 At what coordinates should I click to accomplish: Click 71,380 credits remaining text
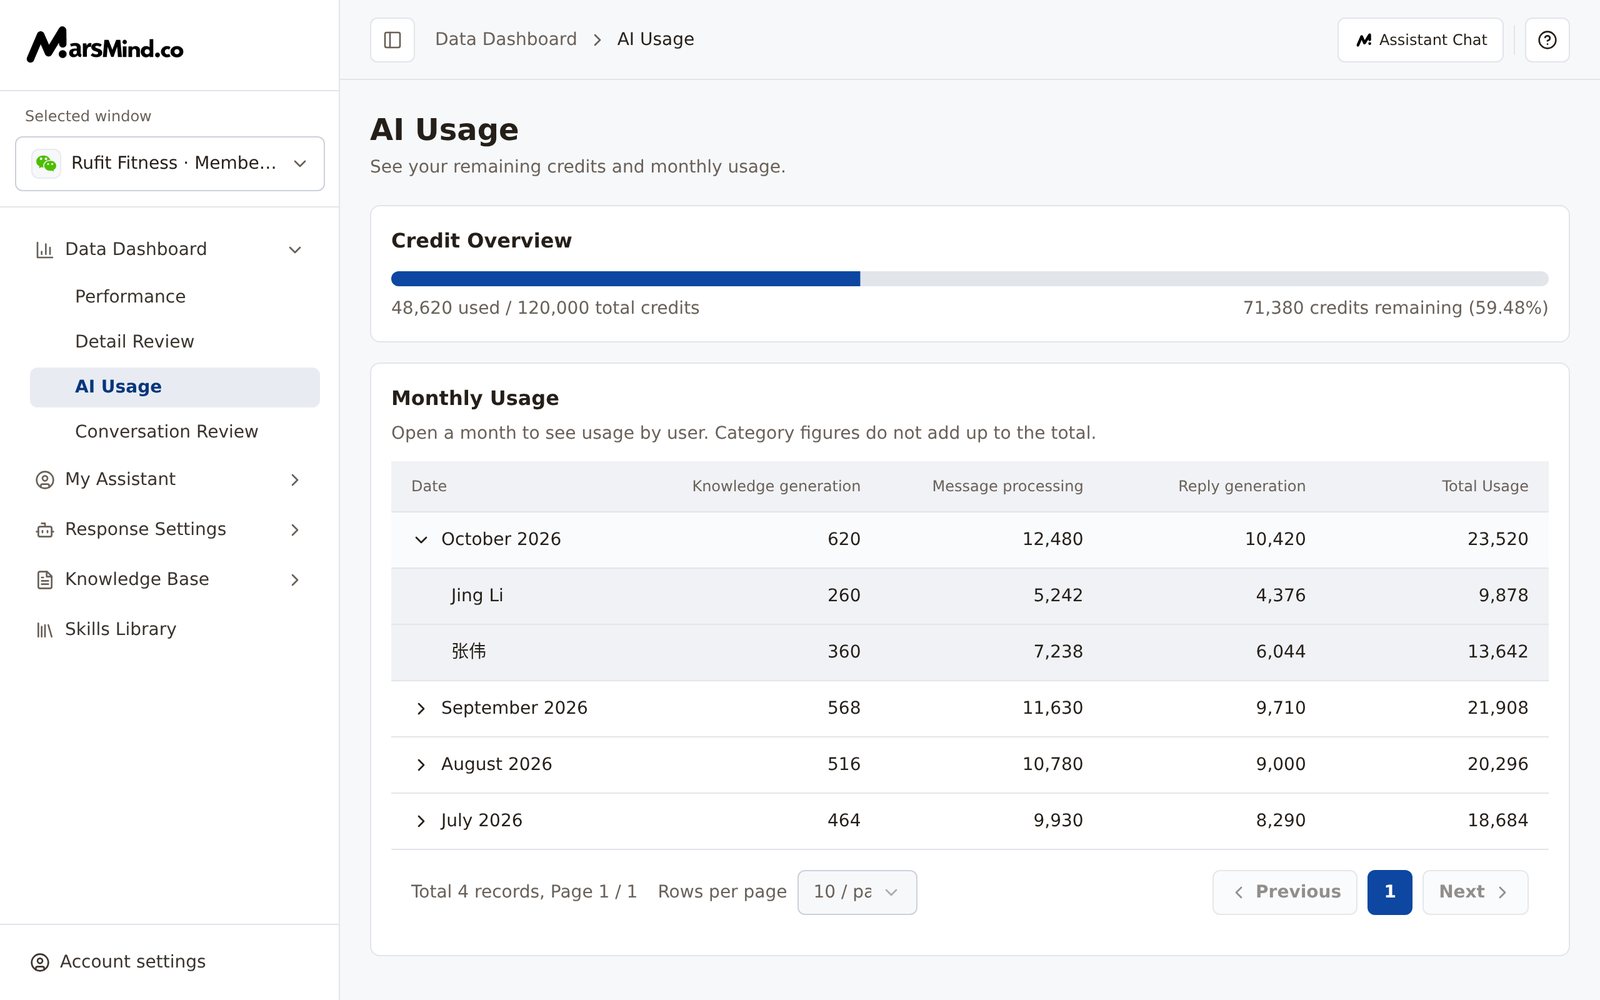1395,308
